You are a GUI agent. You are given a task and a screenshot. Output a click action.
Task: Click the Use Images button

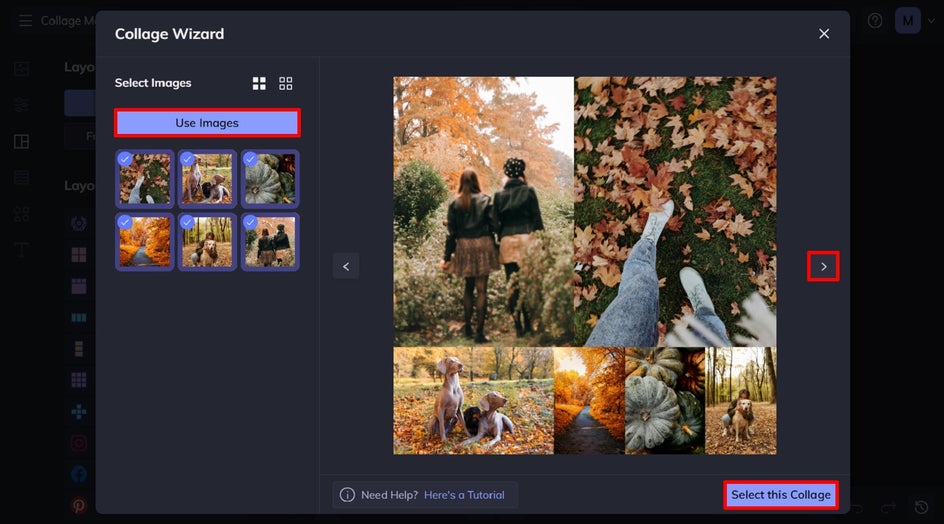(x=207, y=123)
